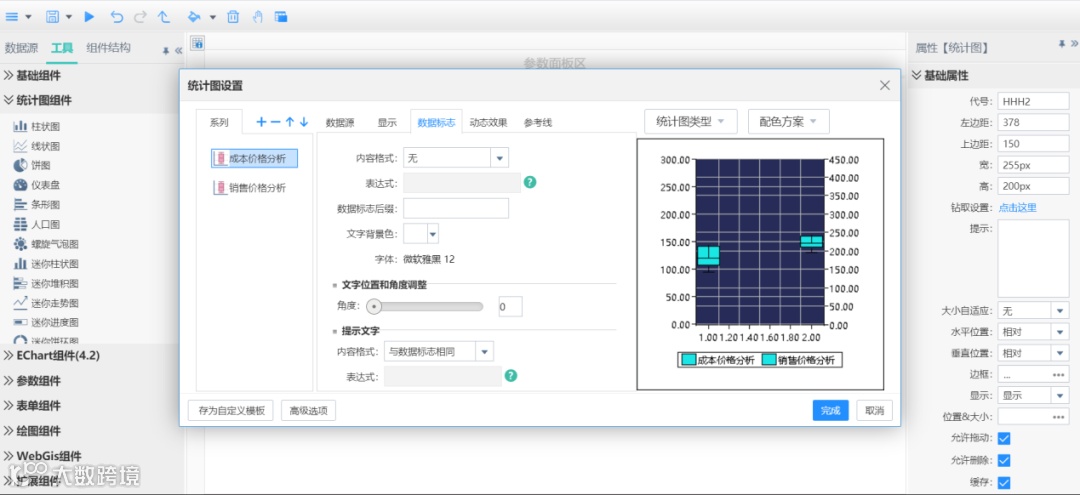Image resolution: width=1080 pixels, height=495 pixels.
Task: Open the 内容格式 dropdown showing 无
Action: (x=456, y=158)
